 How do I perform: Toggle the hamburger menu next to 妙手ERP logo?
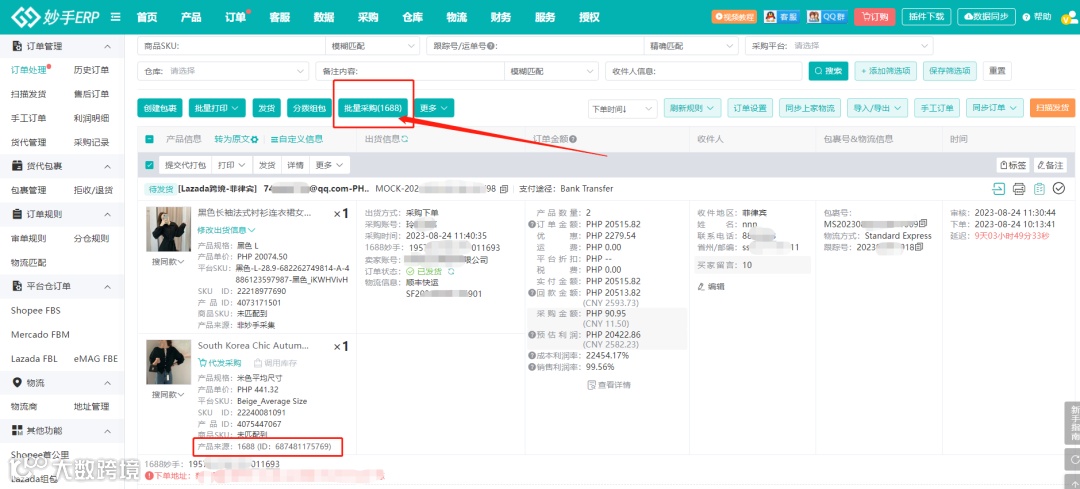coord(116,17)
